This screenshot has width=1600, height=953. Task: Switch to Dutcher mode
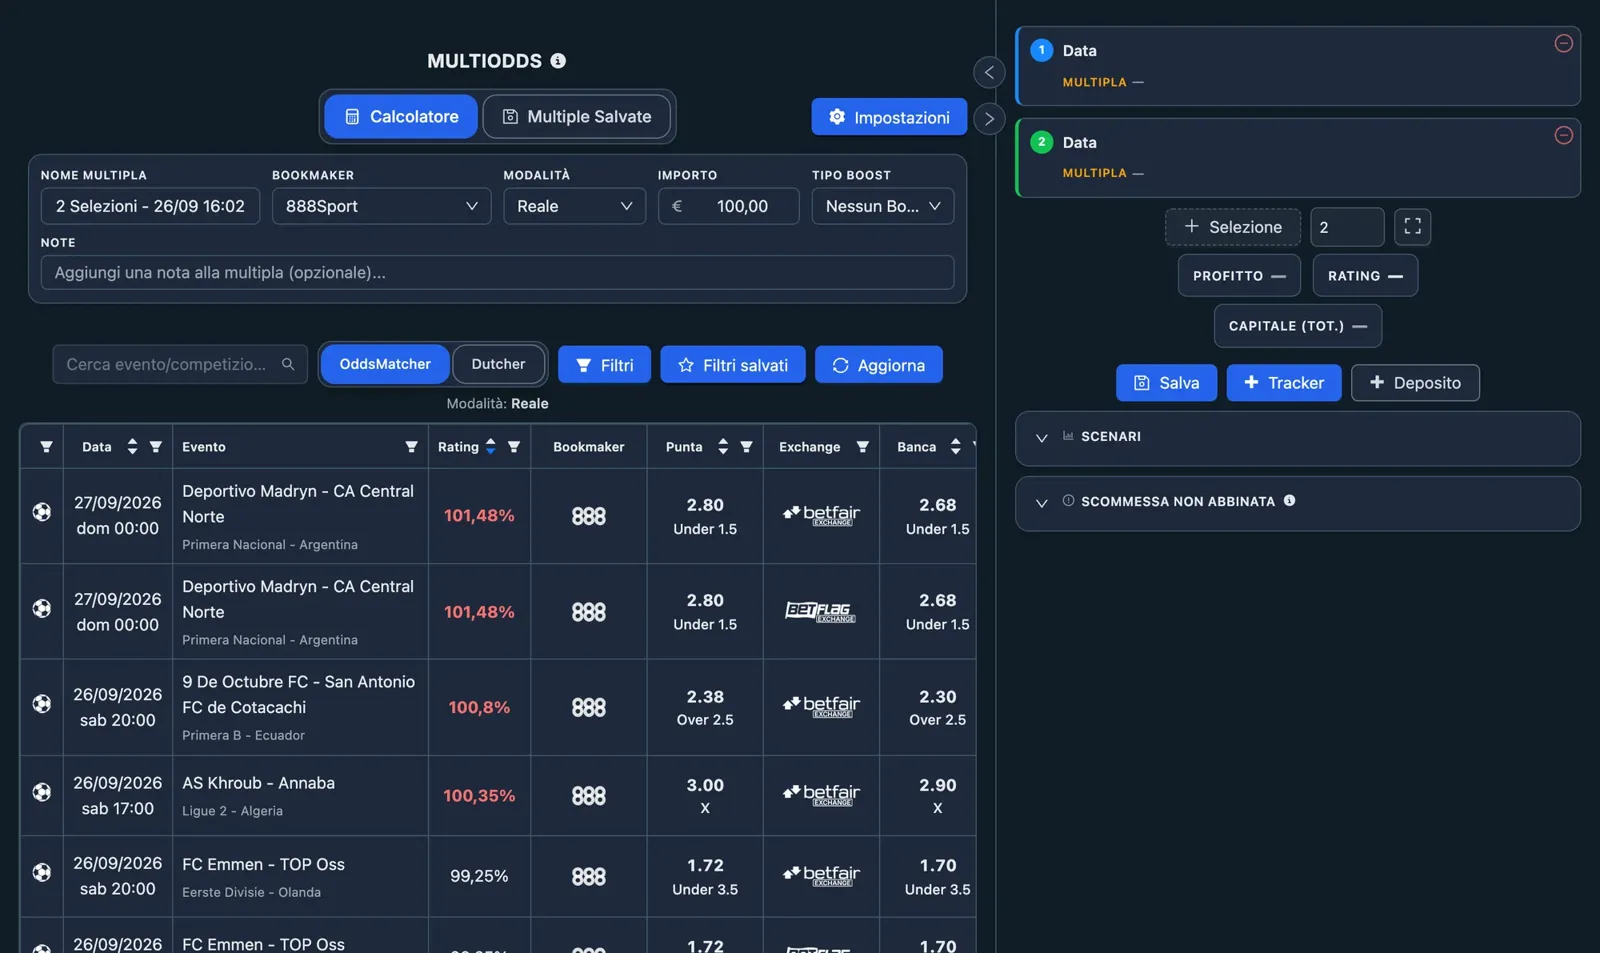tap(498, 364)
